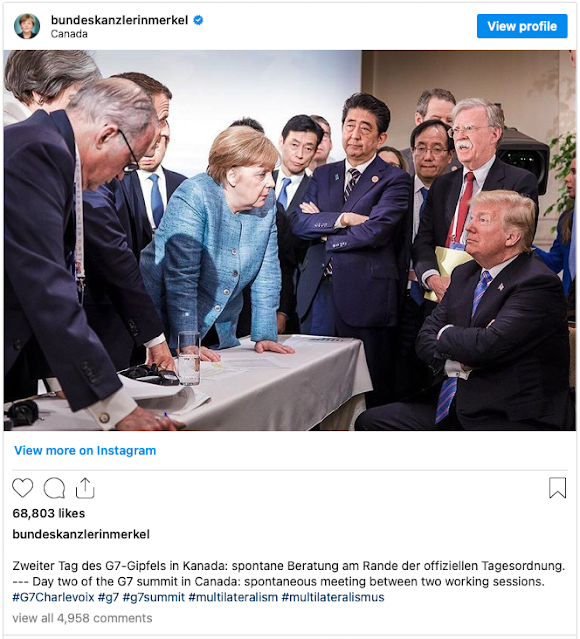
Task: Click bundeskanzlerinmerkel username above the caption
Action: 81,534
